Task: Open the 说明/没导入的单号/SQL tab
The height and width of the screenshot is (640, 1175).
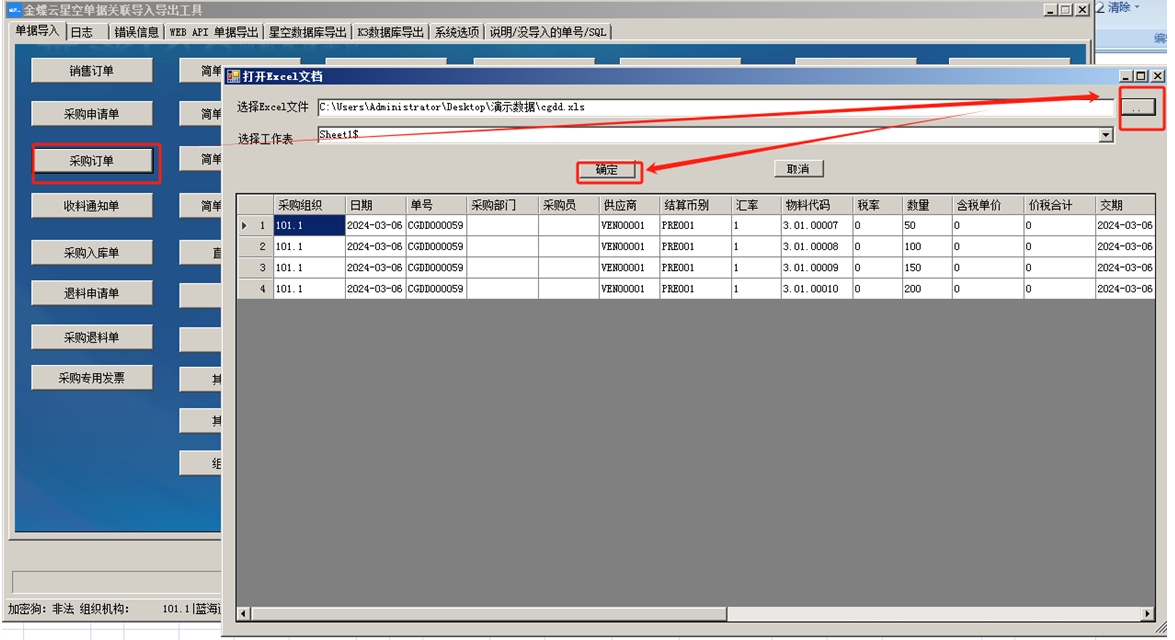Action: point(548,32)
